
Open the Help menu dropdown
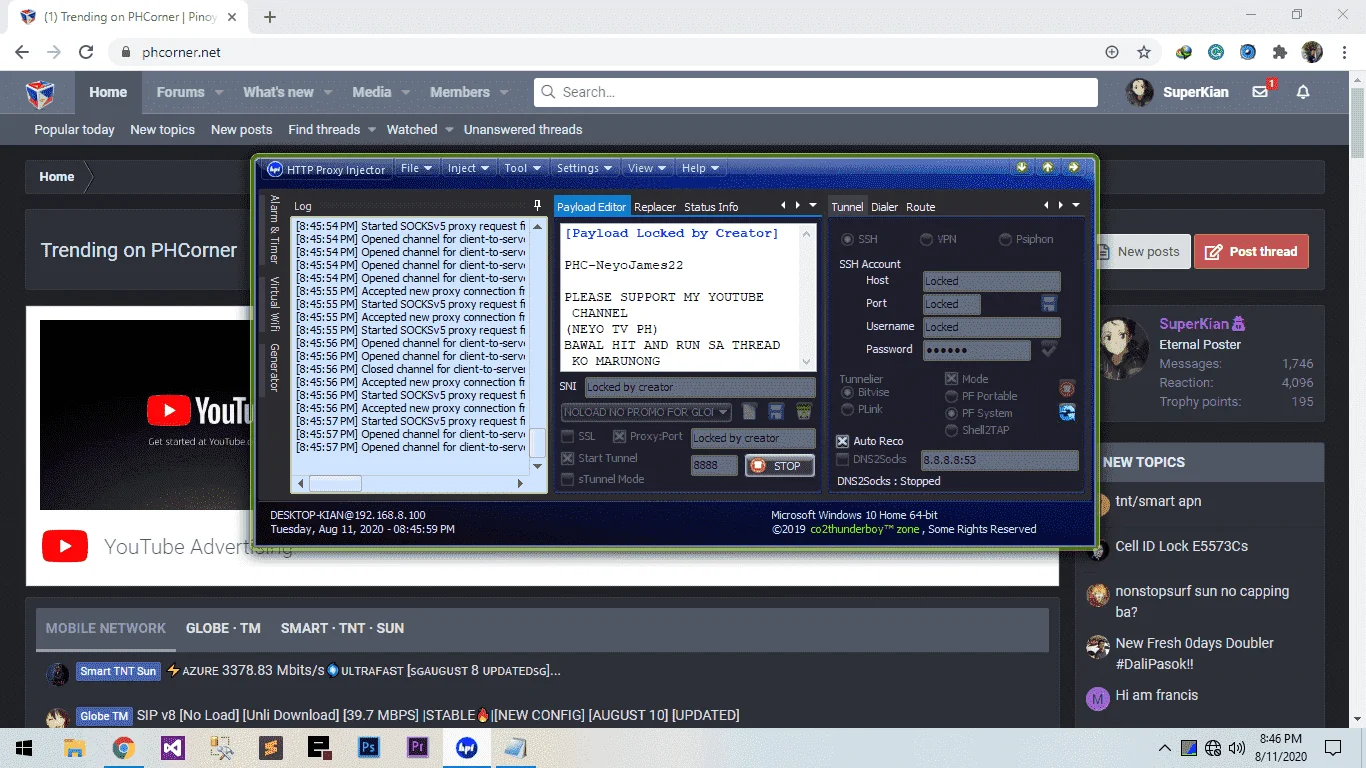tap(700, 169)
